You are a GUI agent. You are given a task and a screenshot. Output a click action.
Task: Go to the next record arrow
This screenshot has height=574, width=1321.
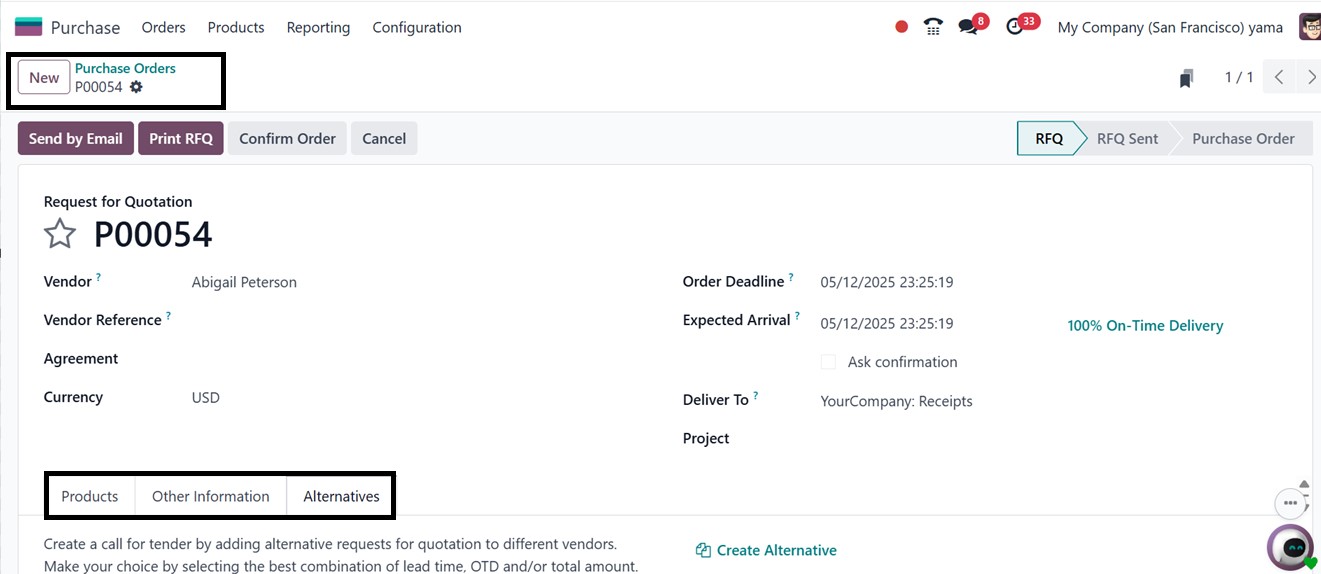(x=1310, y=77)
